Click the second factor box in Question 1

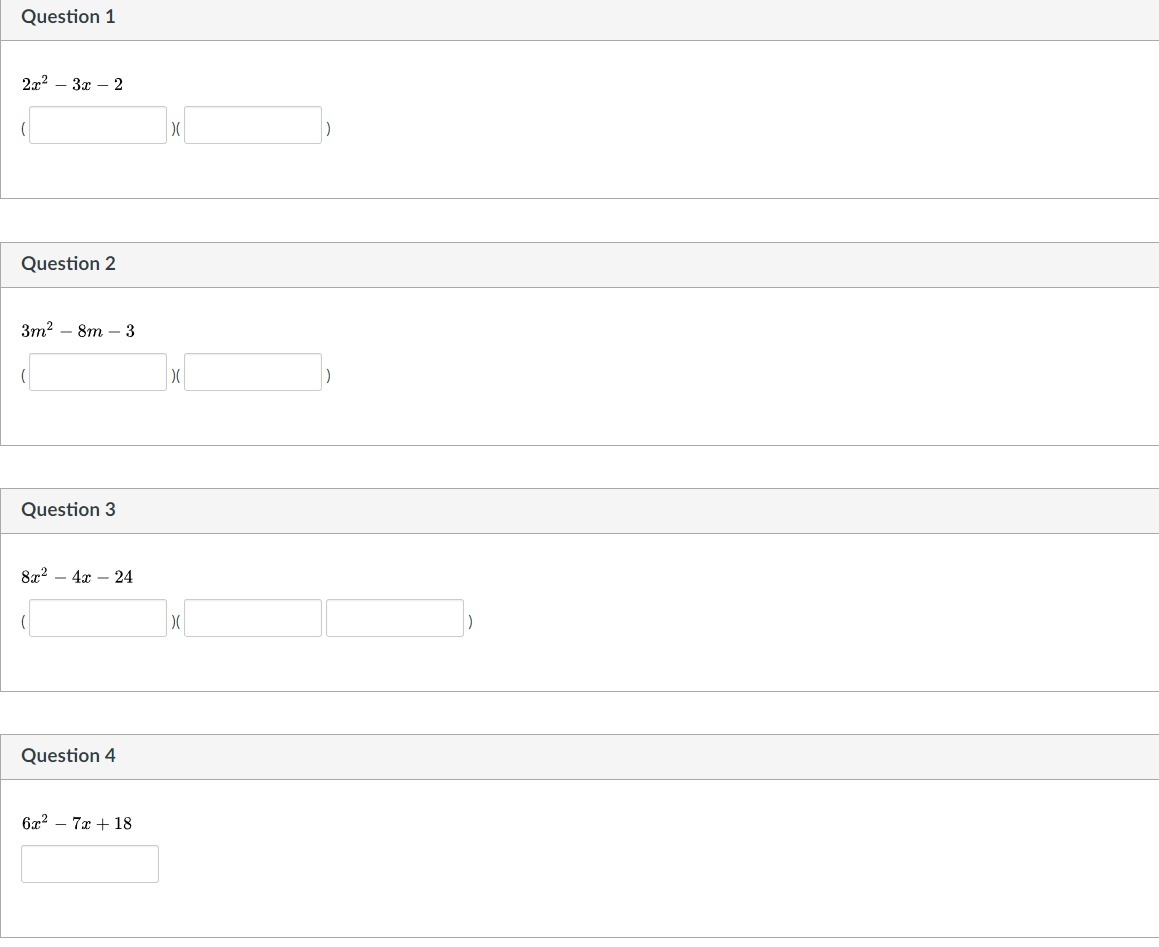253,125
